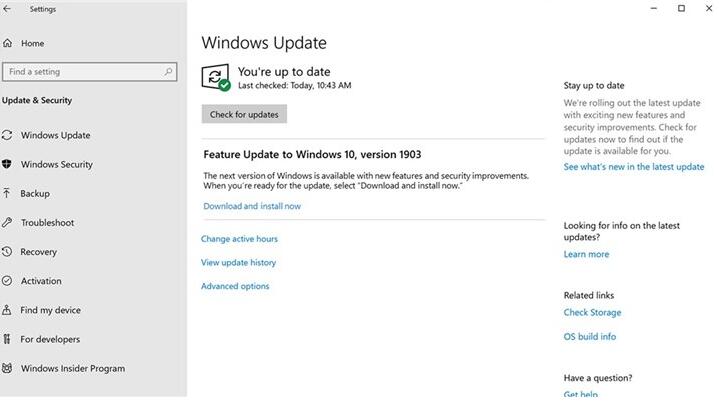Click the Related links heading
Image resolution: width=719 pixels, height=409 pixels.
pos(589,295)
